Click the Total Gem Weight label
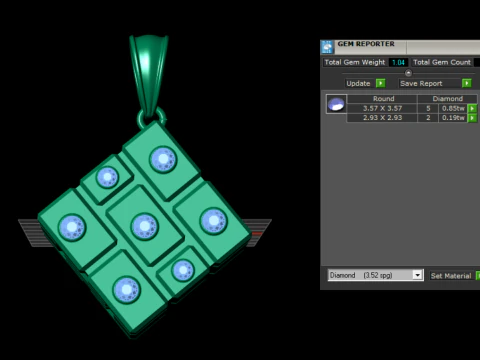 point(355,62)
